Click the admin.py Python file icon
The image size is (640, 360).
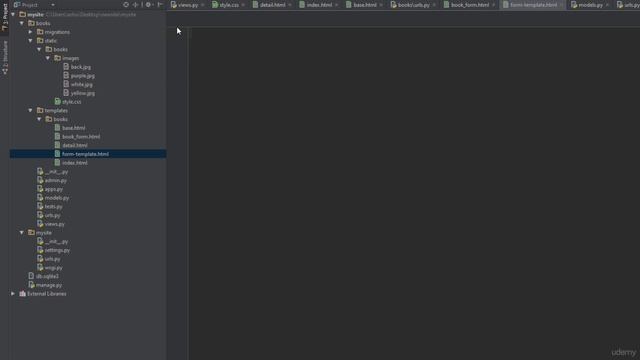(x=40, y=180)
